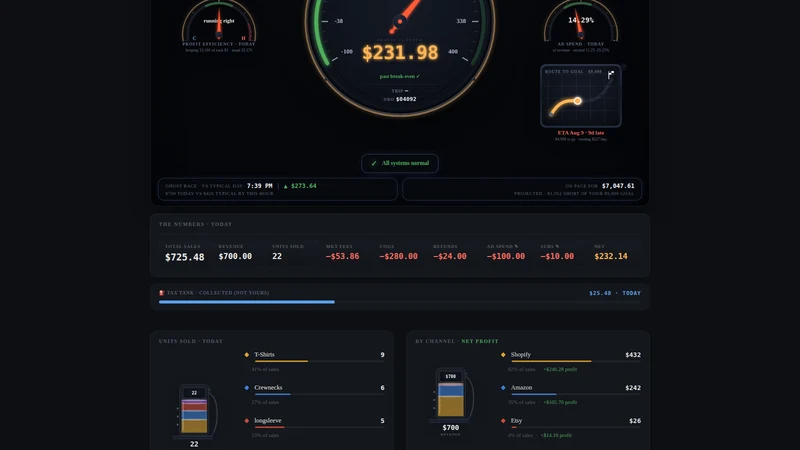This screenshot has width=800, height=450.
Task: Click the revenue fuel pump graphic showing $700
Action: click(452, 394)
